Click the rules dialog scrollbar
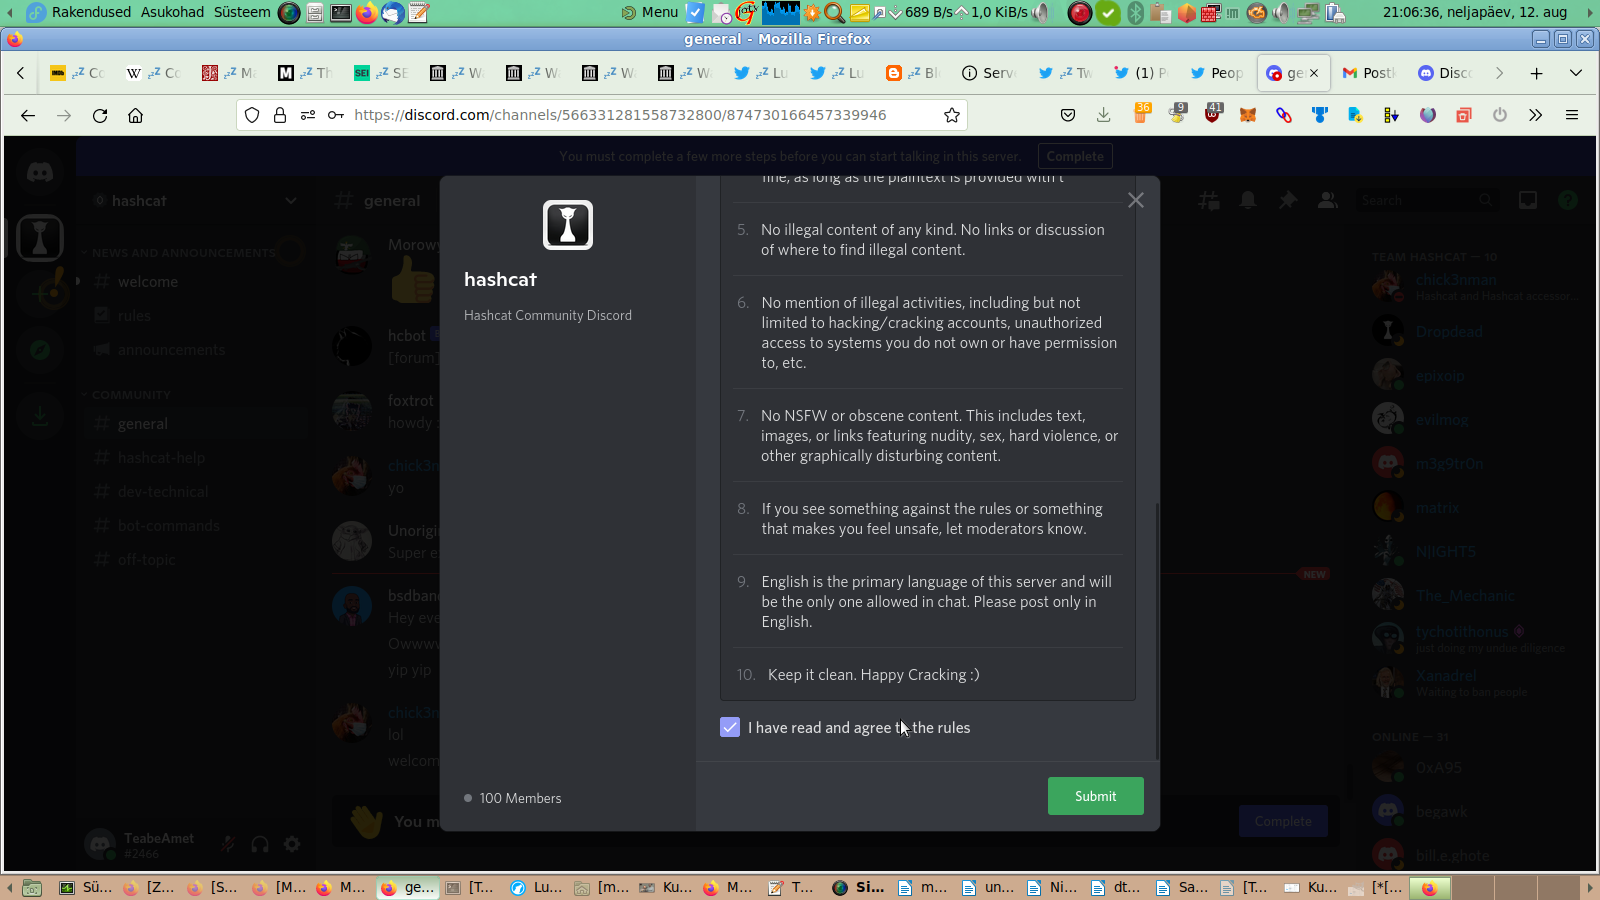 click(1157, 630)
